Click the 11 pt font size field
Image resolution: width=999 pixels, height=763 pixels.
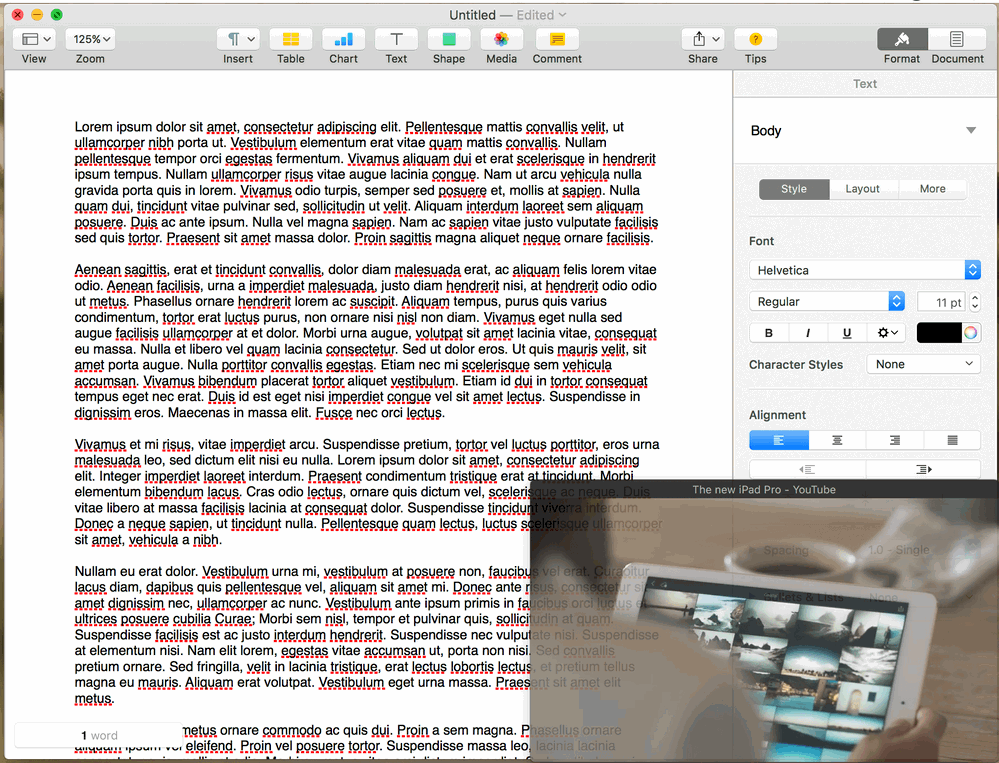tap(941, 302)
